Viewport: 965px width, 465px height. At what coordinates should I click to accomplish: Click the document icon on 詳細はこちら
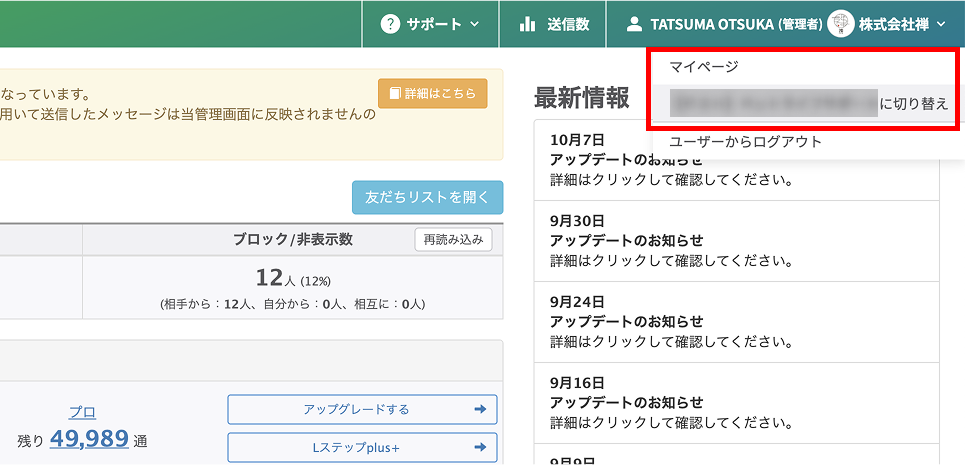point(394,93)
